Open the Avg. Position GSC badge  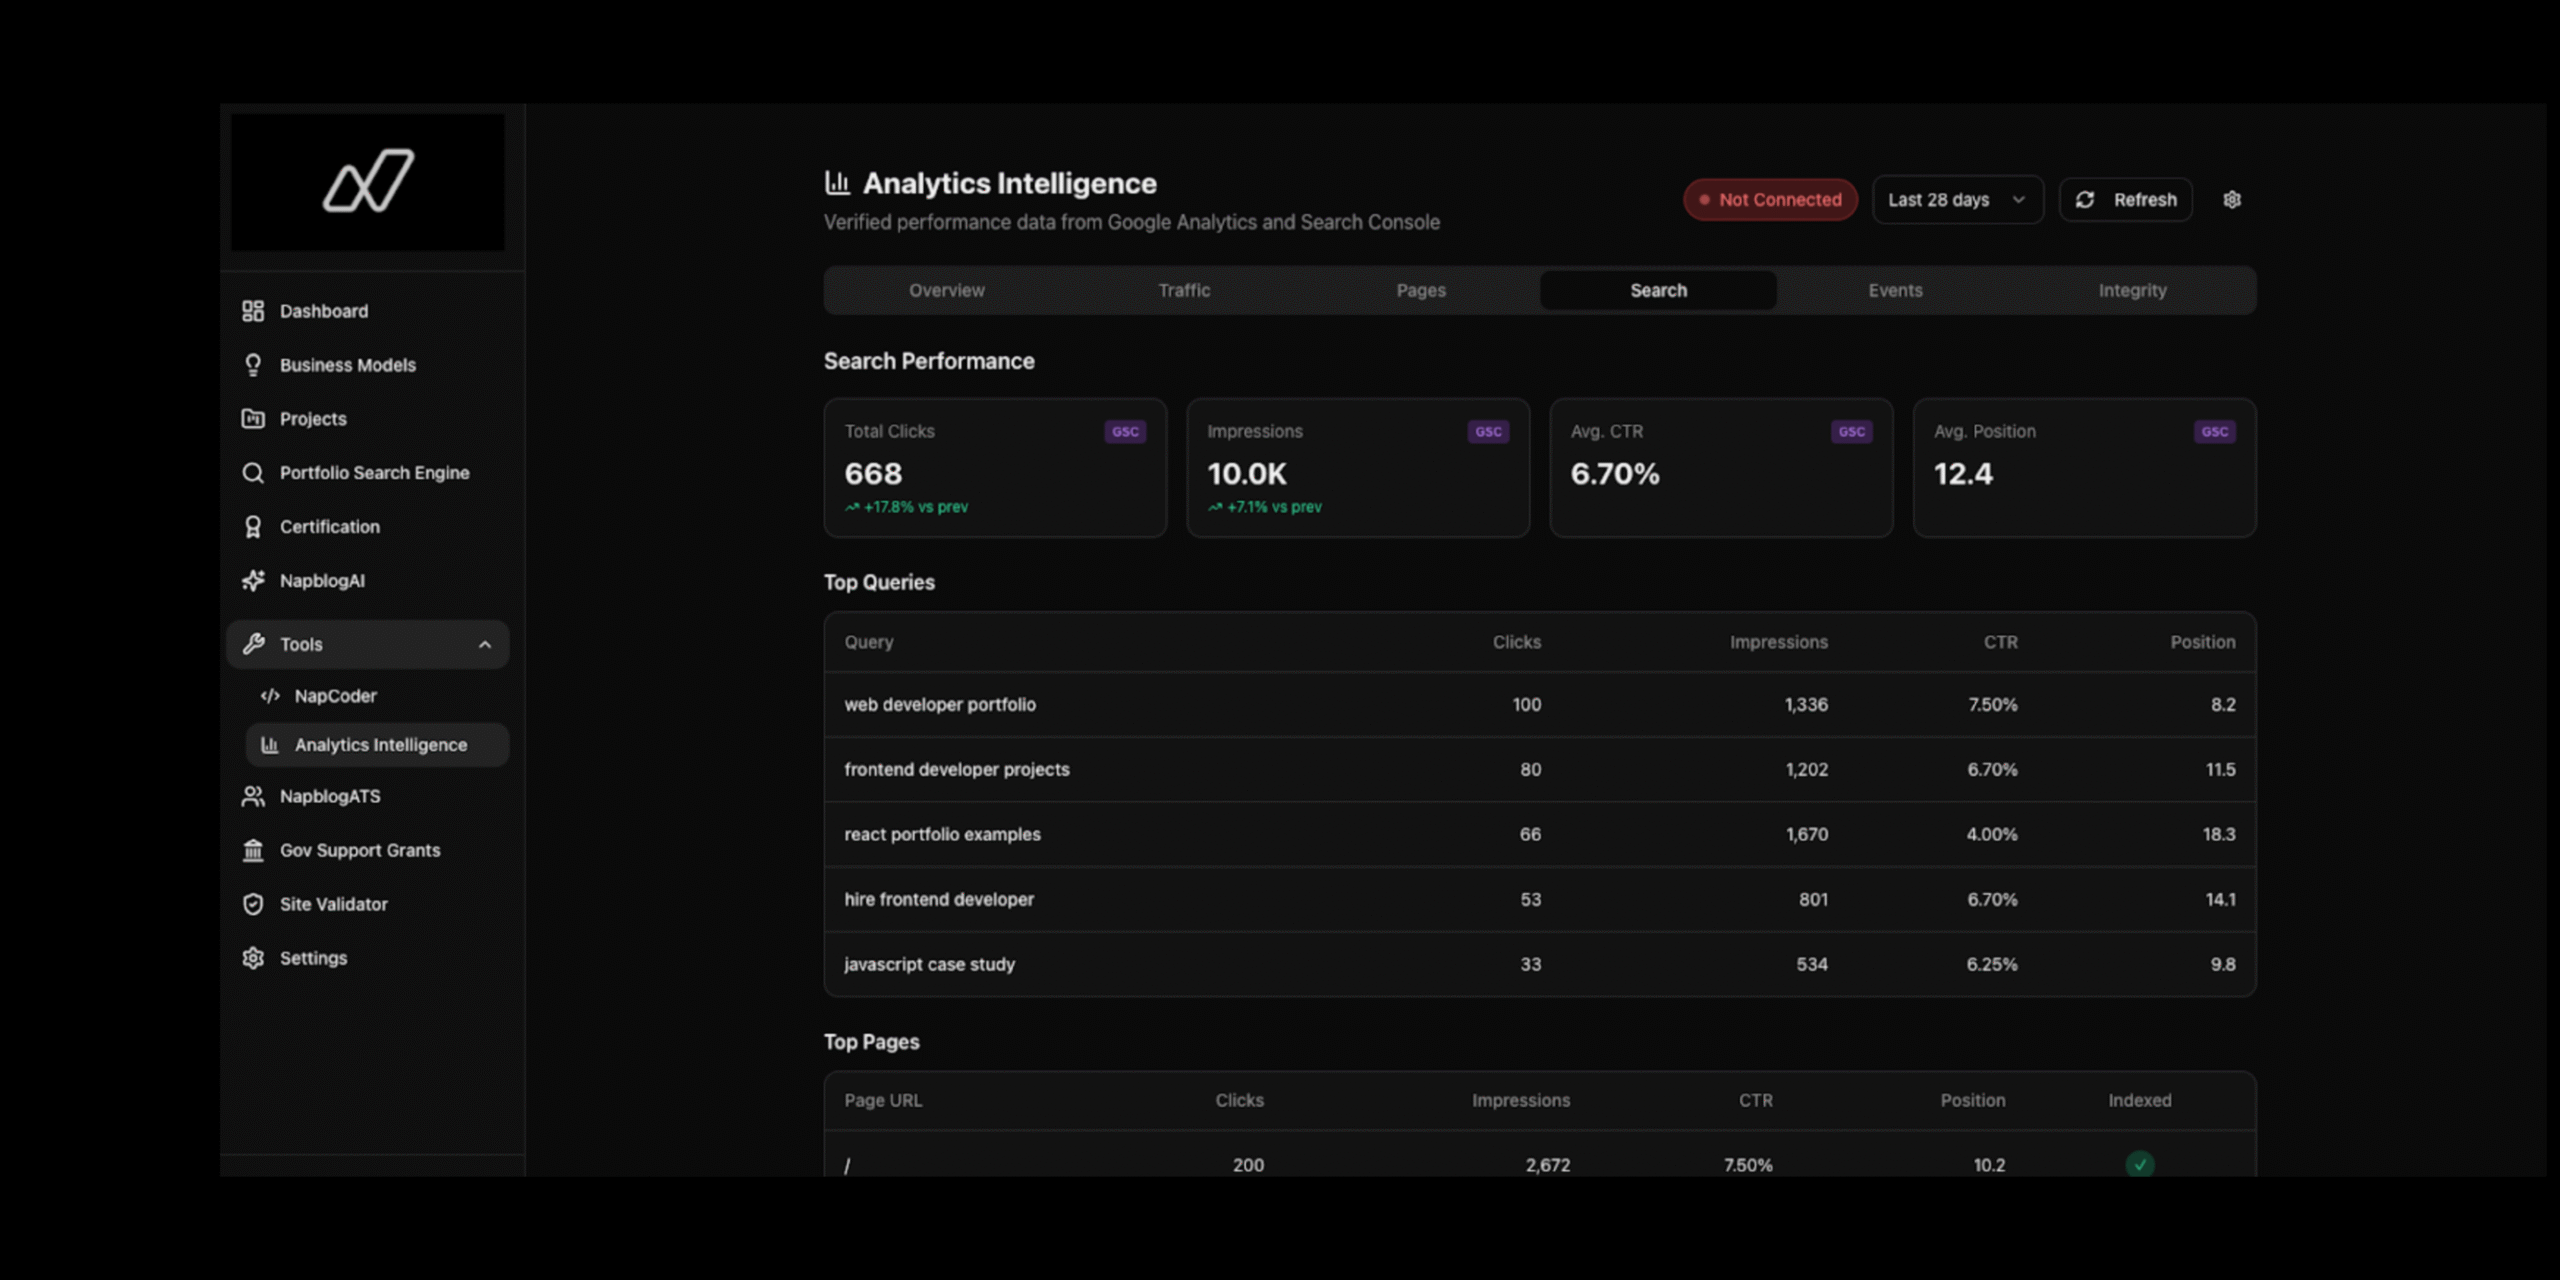2215,431
